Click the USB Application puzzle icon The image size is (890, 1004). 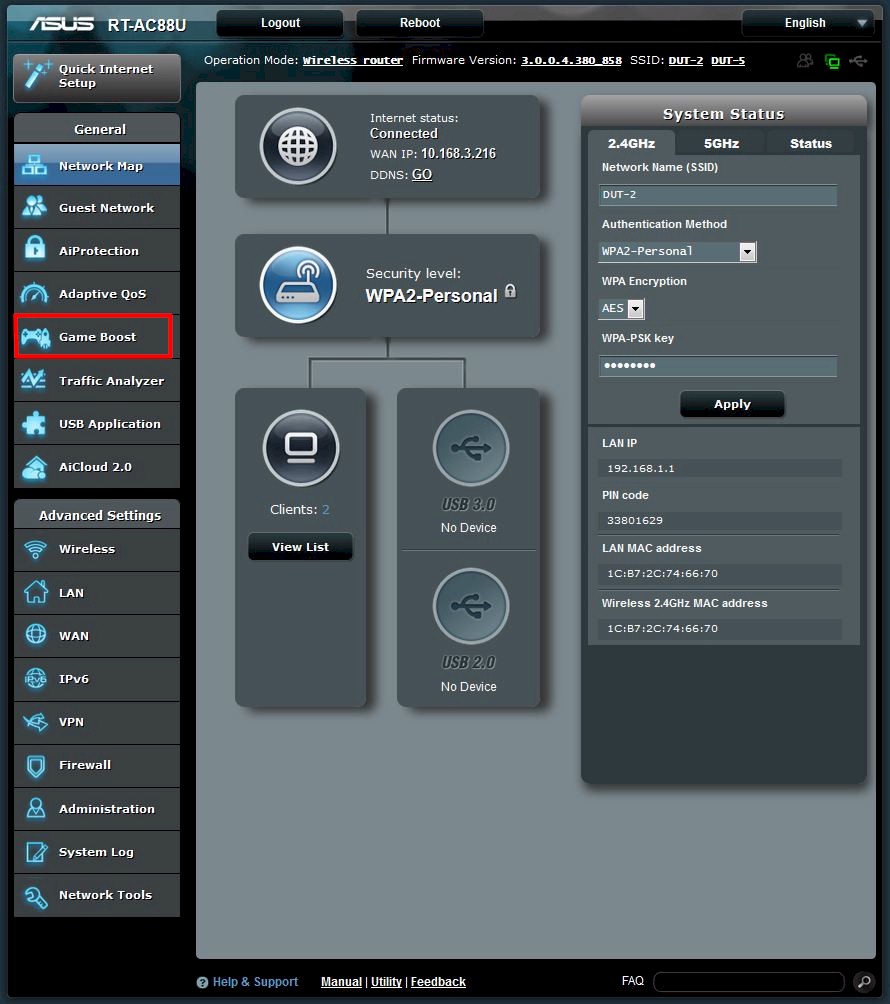coord(35,423)
